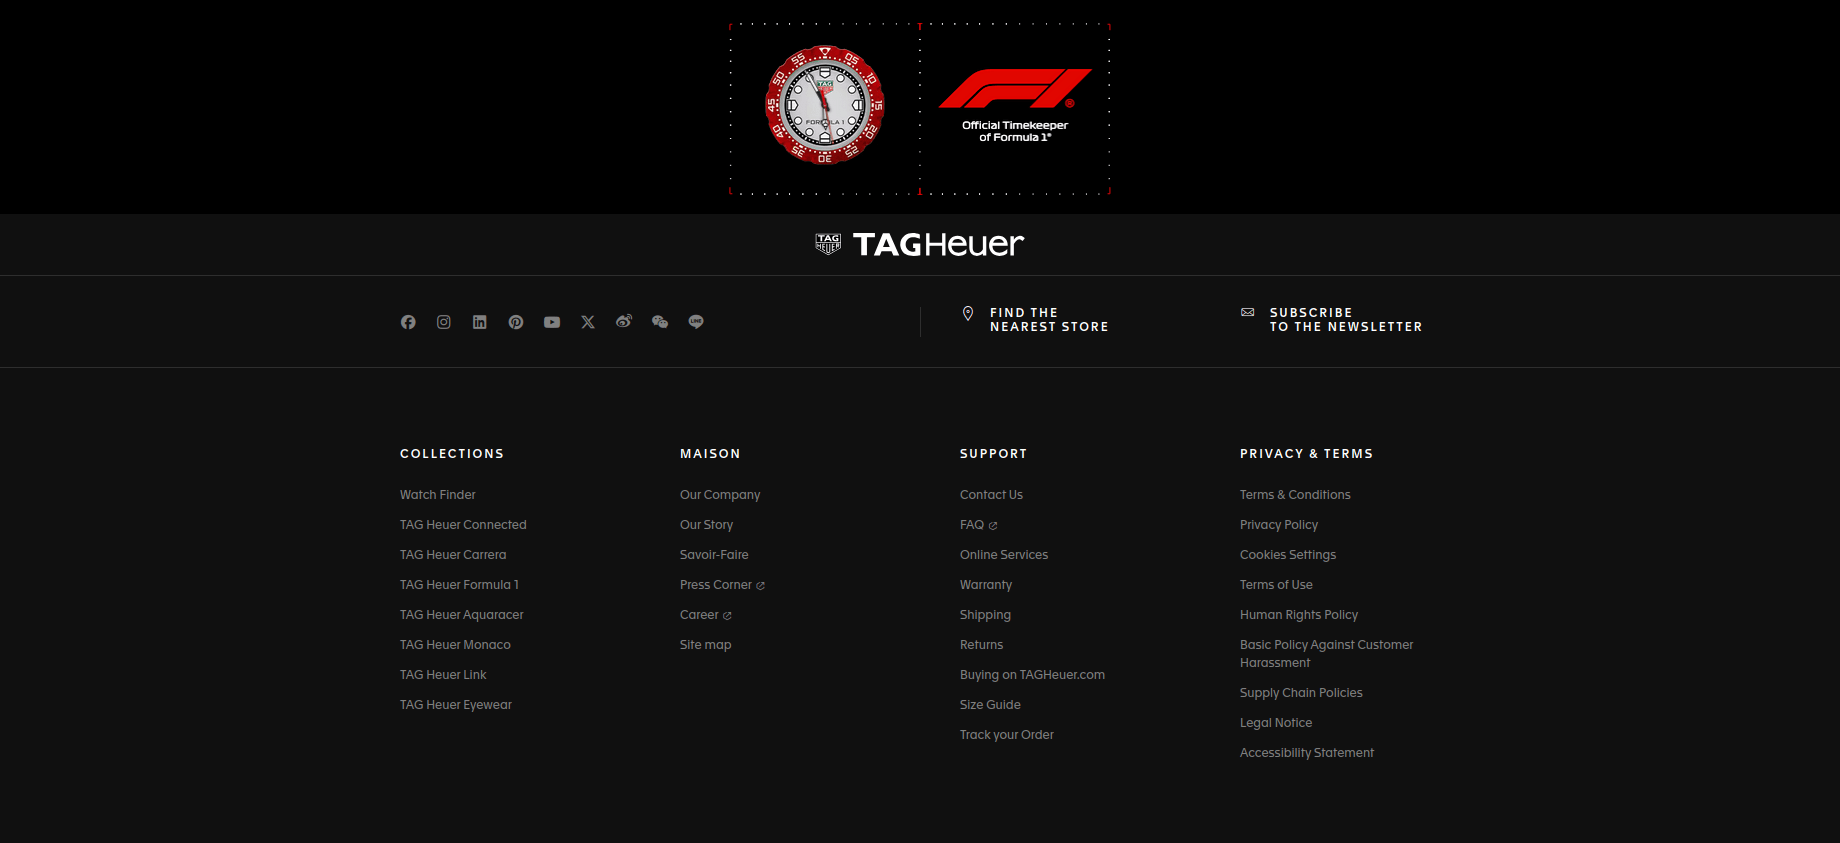
Task: Click Find the Nearest Store
Action: point(1048,320)
